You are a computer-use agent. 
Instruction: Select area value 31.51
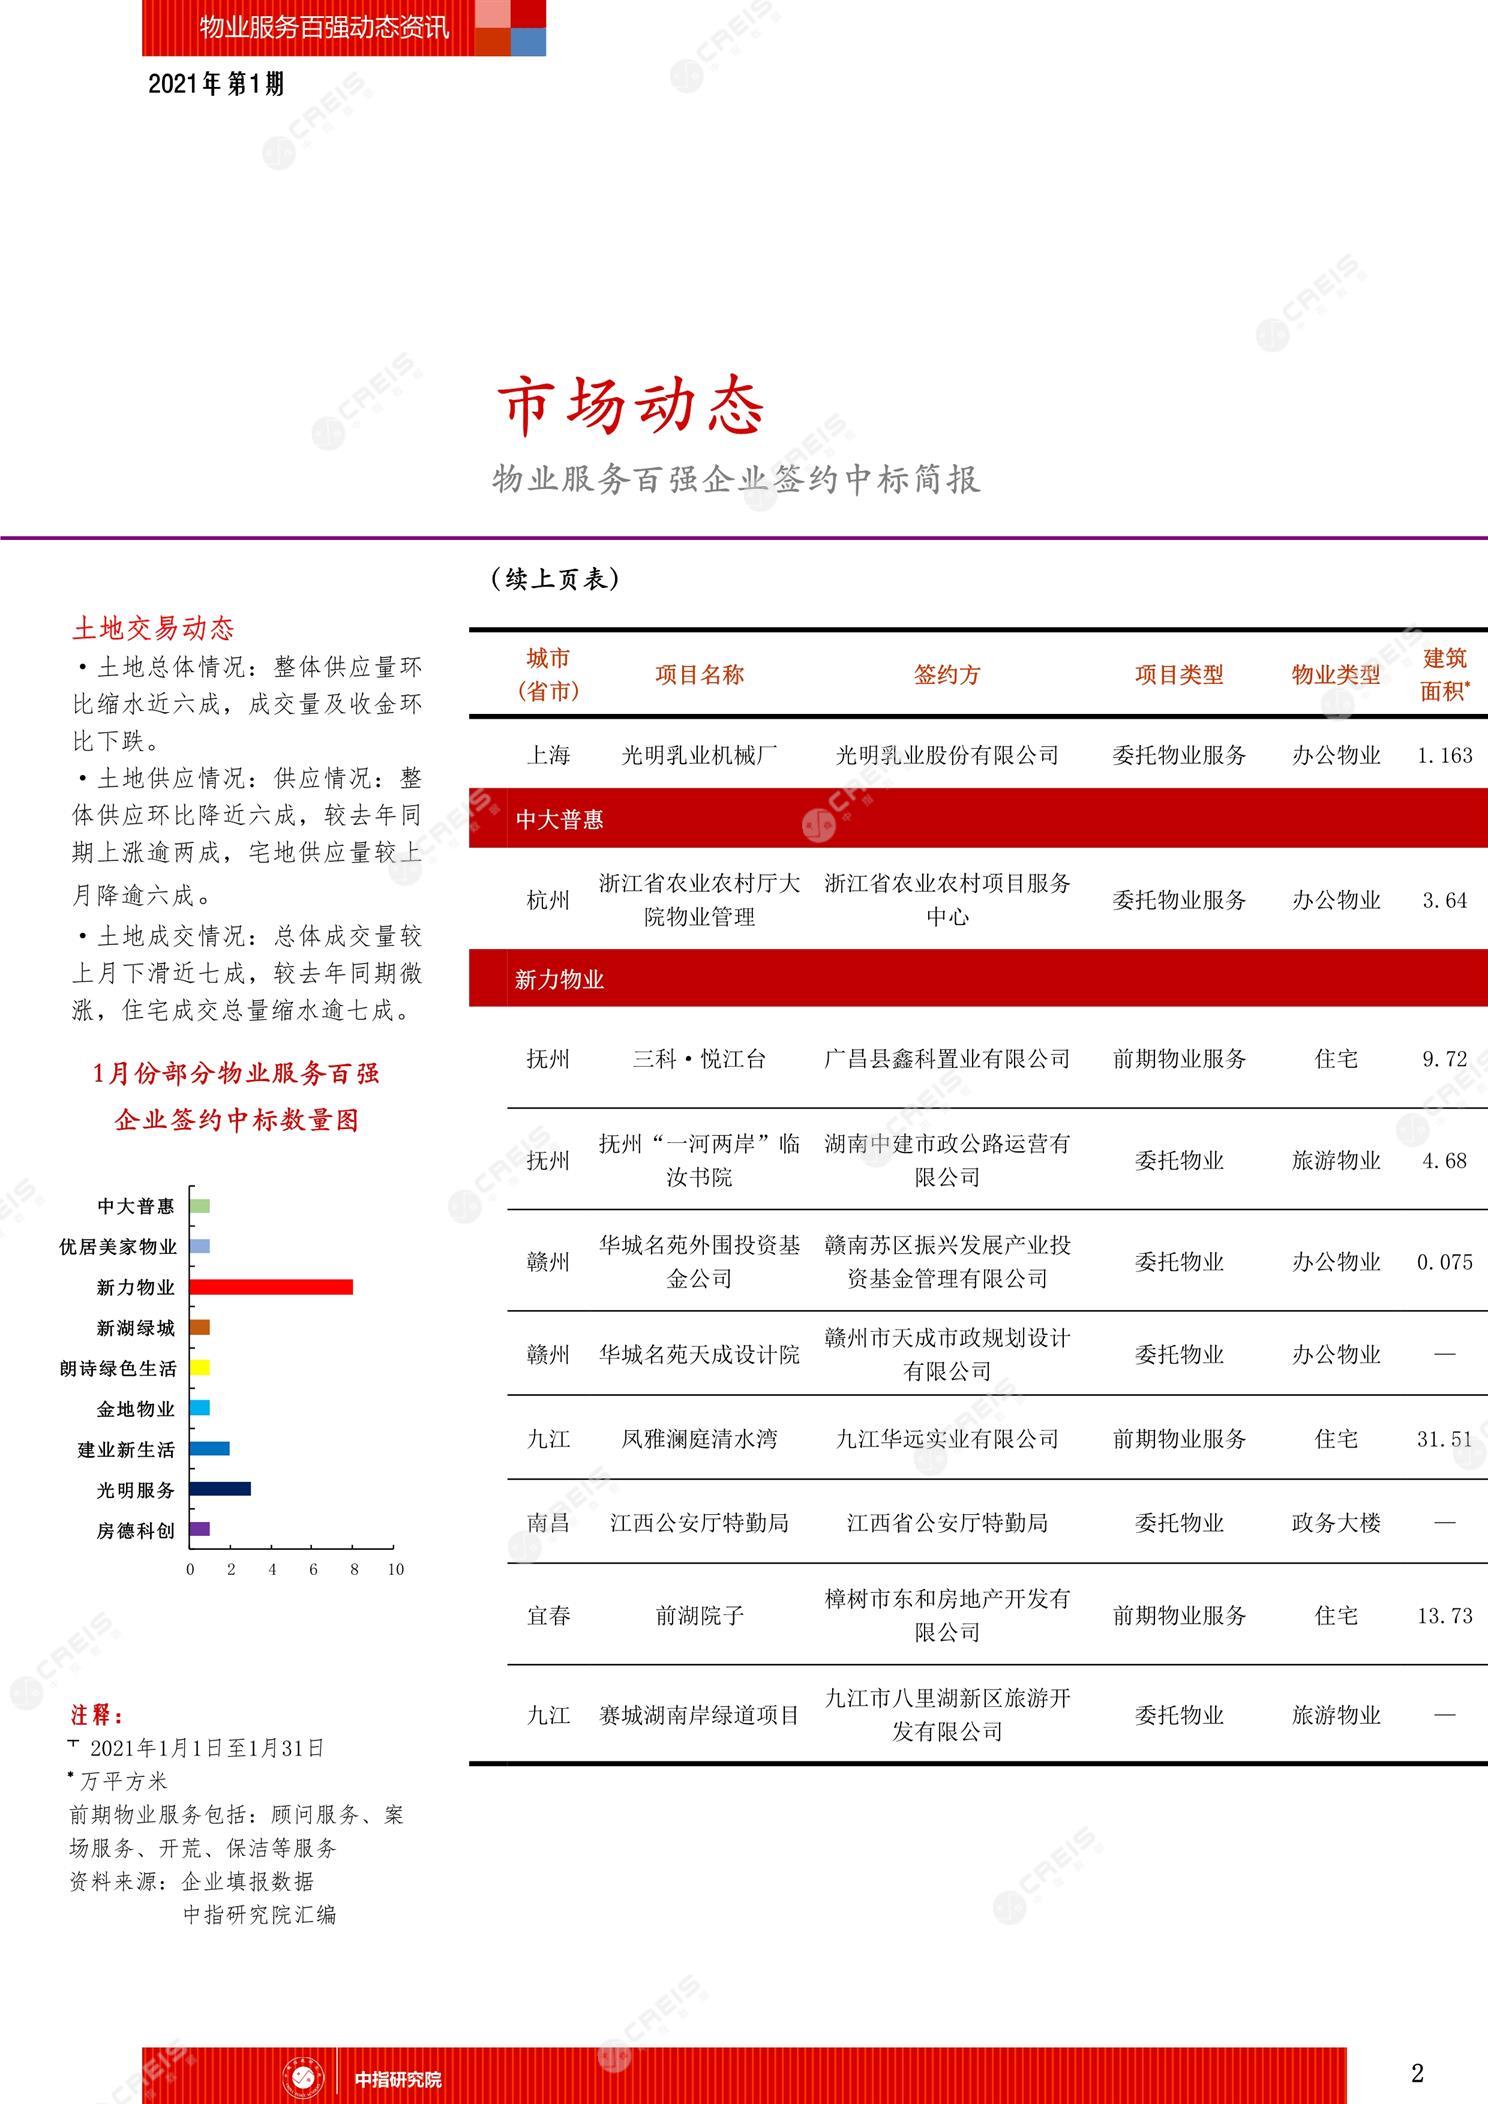tap(1445, 1439)
